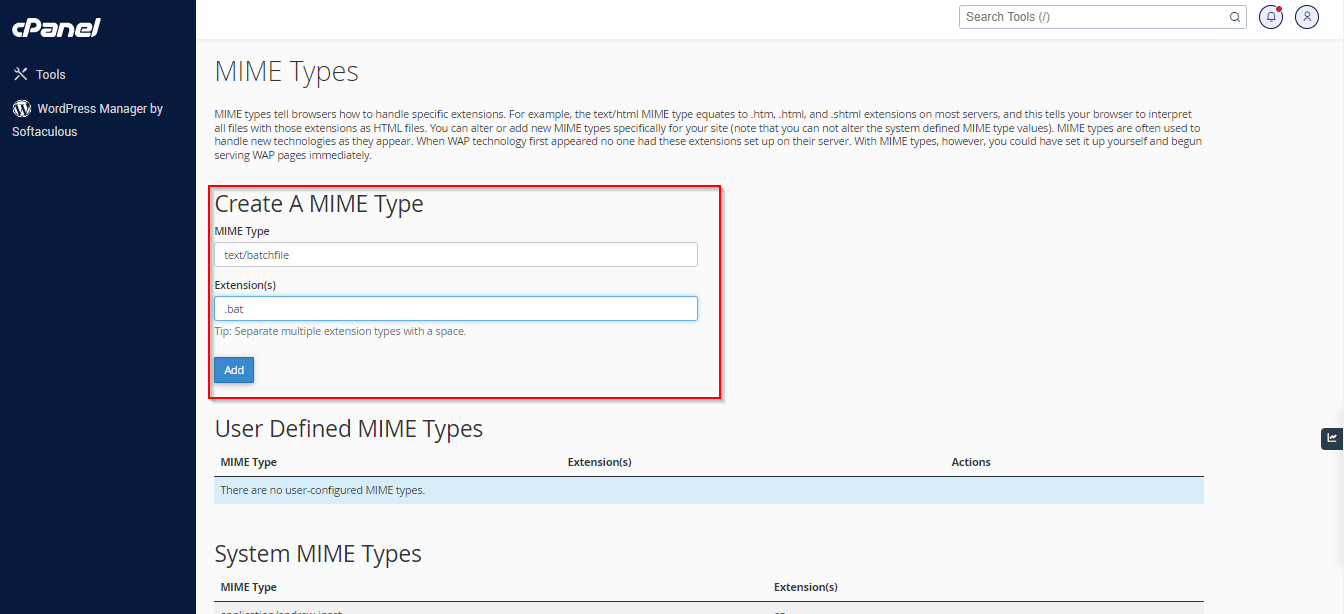Open the notifications bell icon
The height and width of the screenshot is (614, 1344).
coord(1271,17)
